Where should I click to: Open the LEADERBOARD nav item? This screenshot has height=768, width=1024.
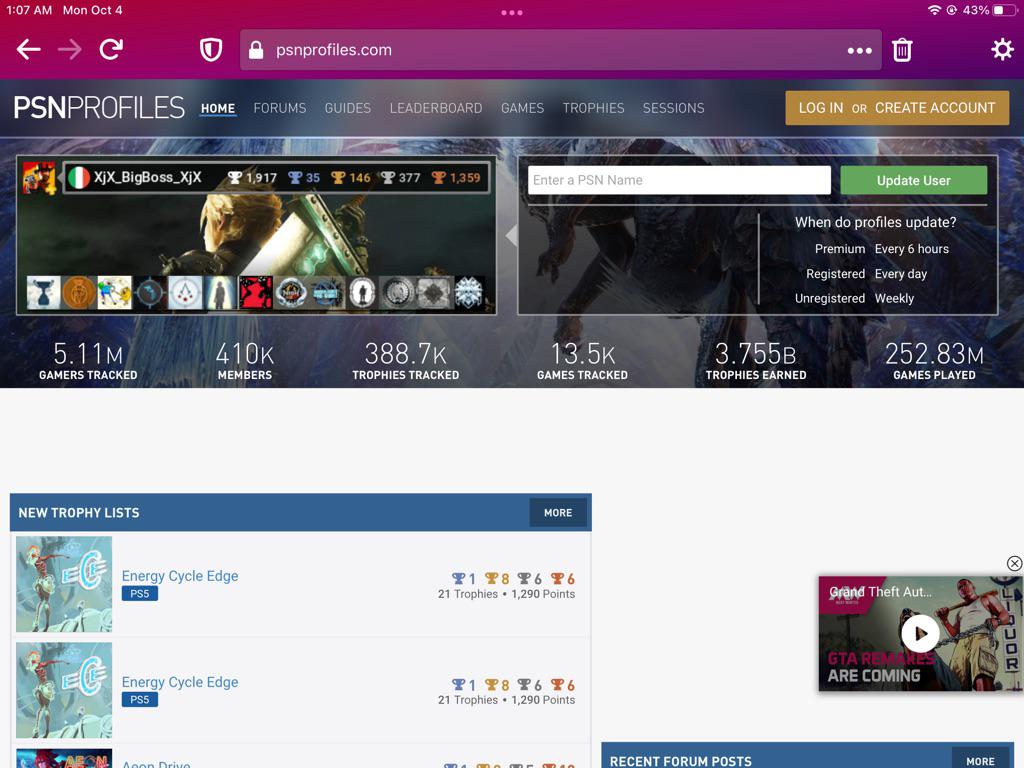pyautogui.click(x=436, y=108)
